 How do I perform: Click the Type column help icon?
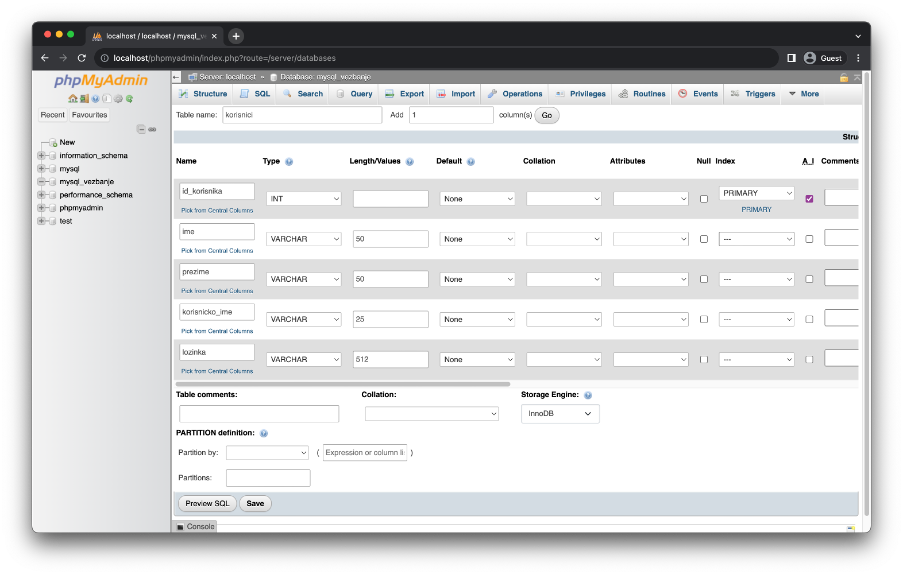tap(289, 161)
